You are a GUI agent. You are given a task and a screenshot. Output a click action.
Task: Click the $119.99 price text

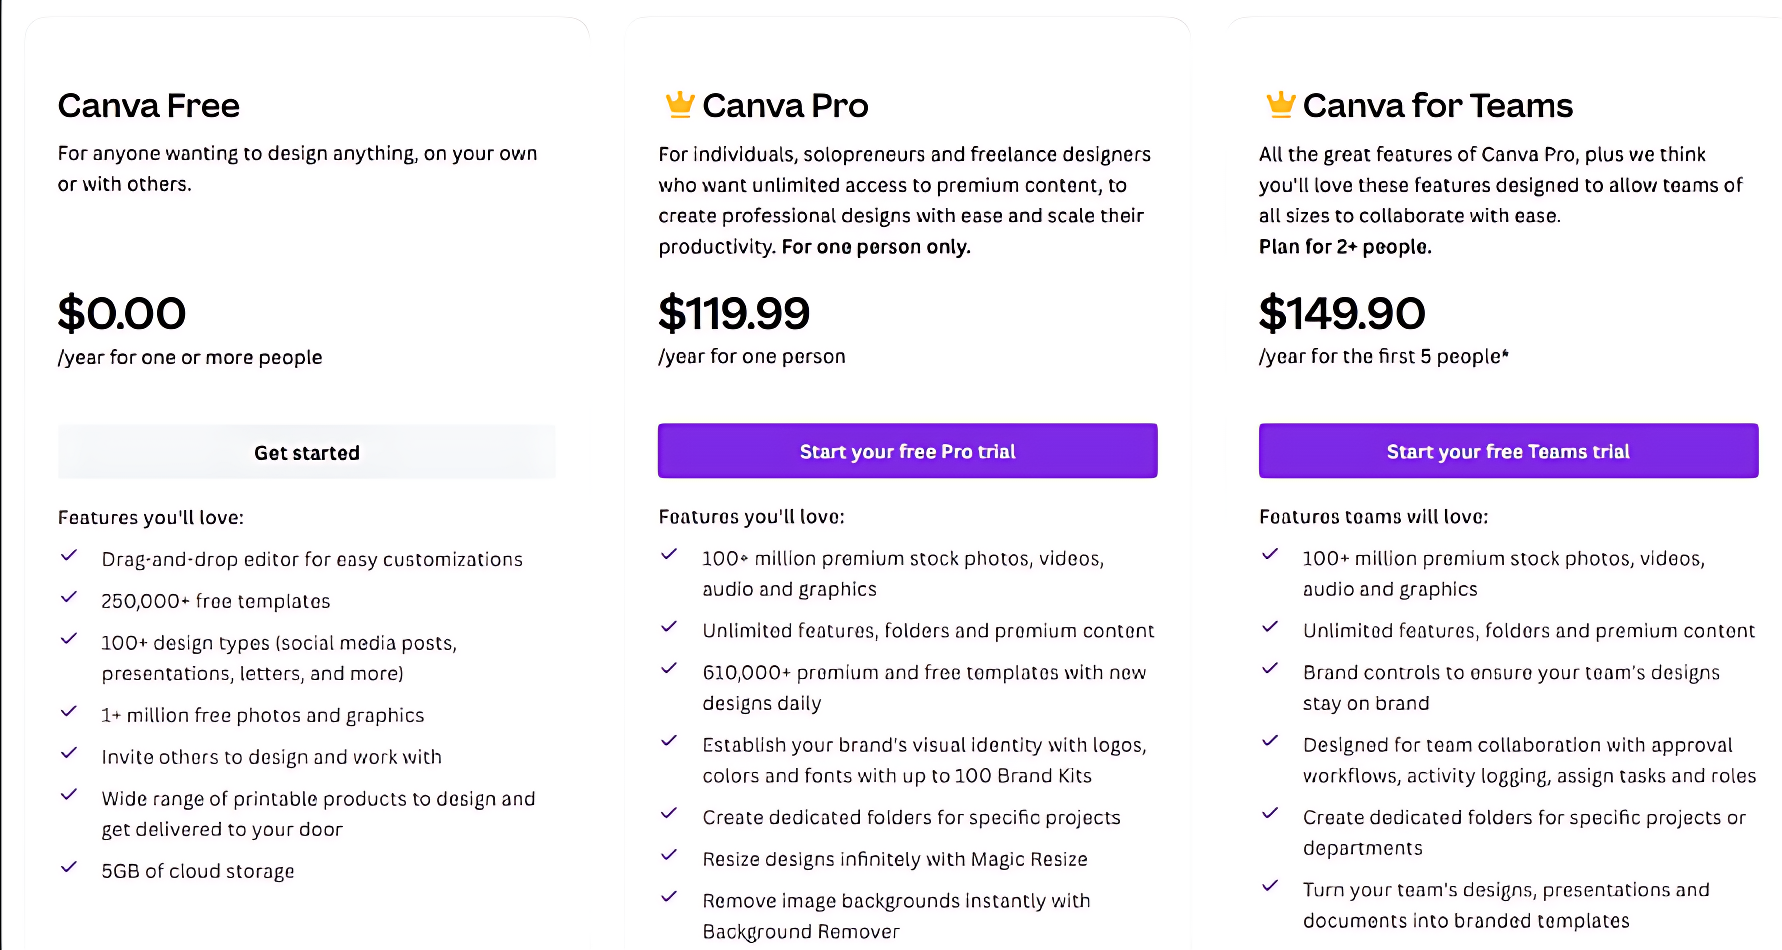(734, 313)
